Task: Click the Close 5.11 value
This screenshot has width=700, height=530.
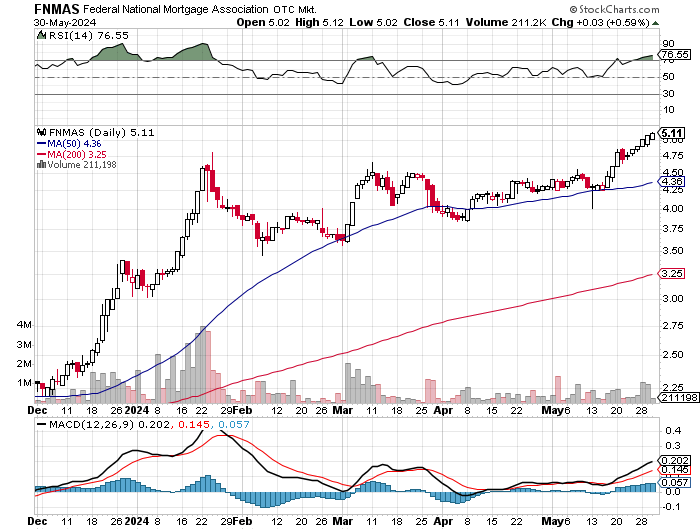Action: 431,22
